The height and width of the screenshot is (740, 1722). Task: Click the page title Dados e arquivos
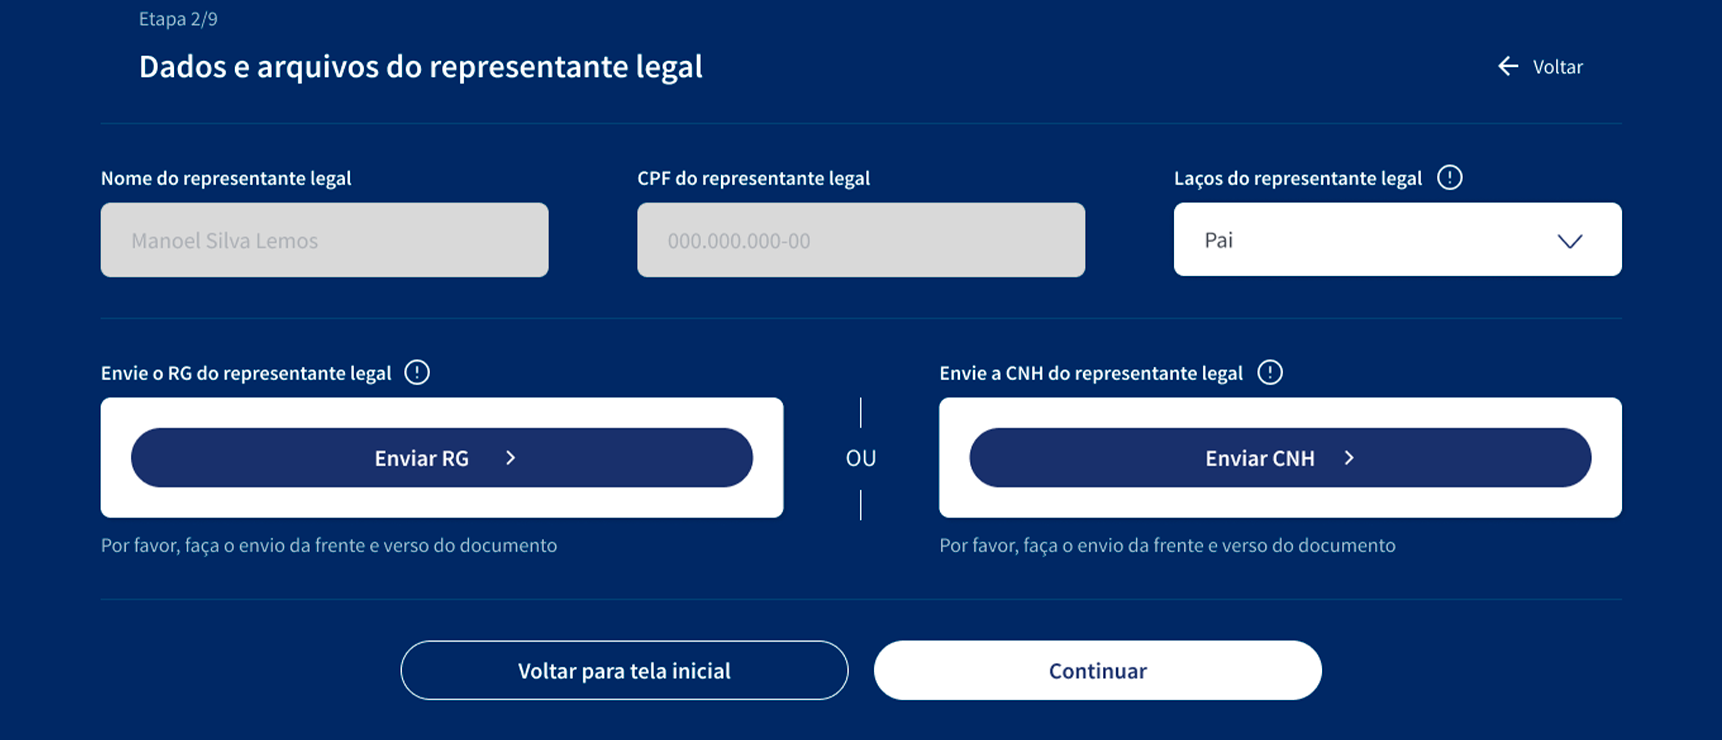(421, 67)
